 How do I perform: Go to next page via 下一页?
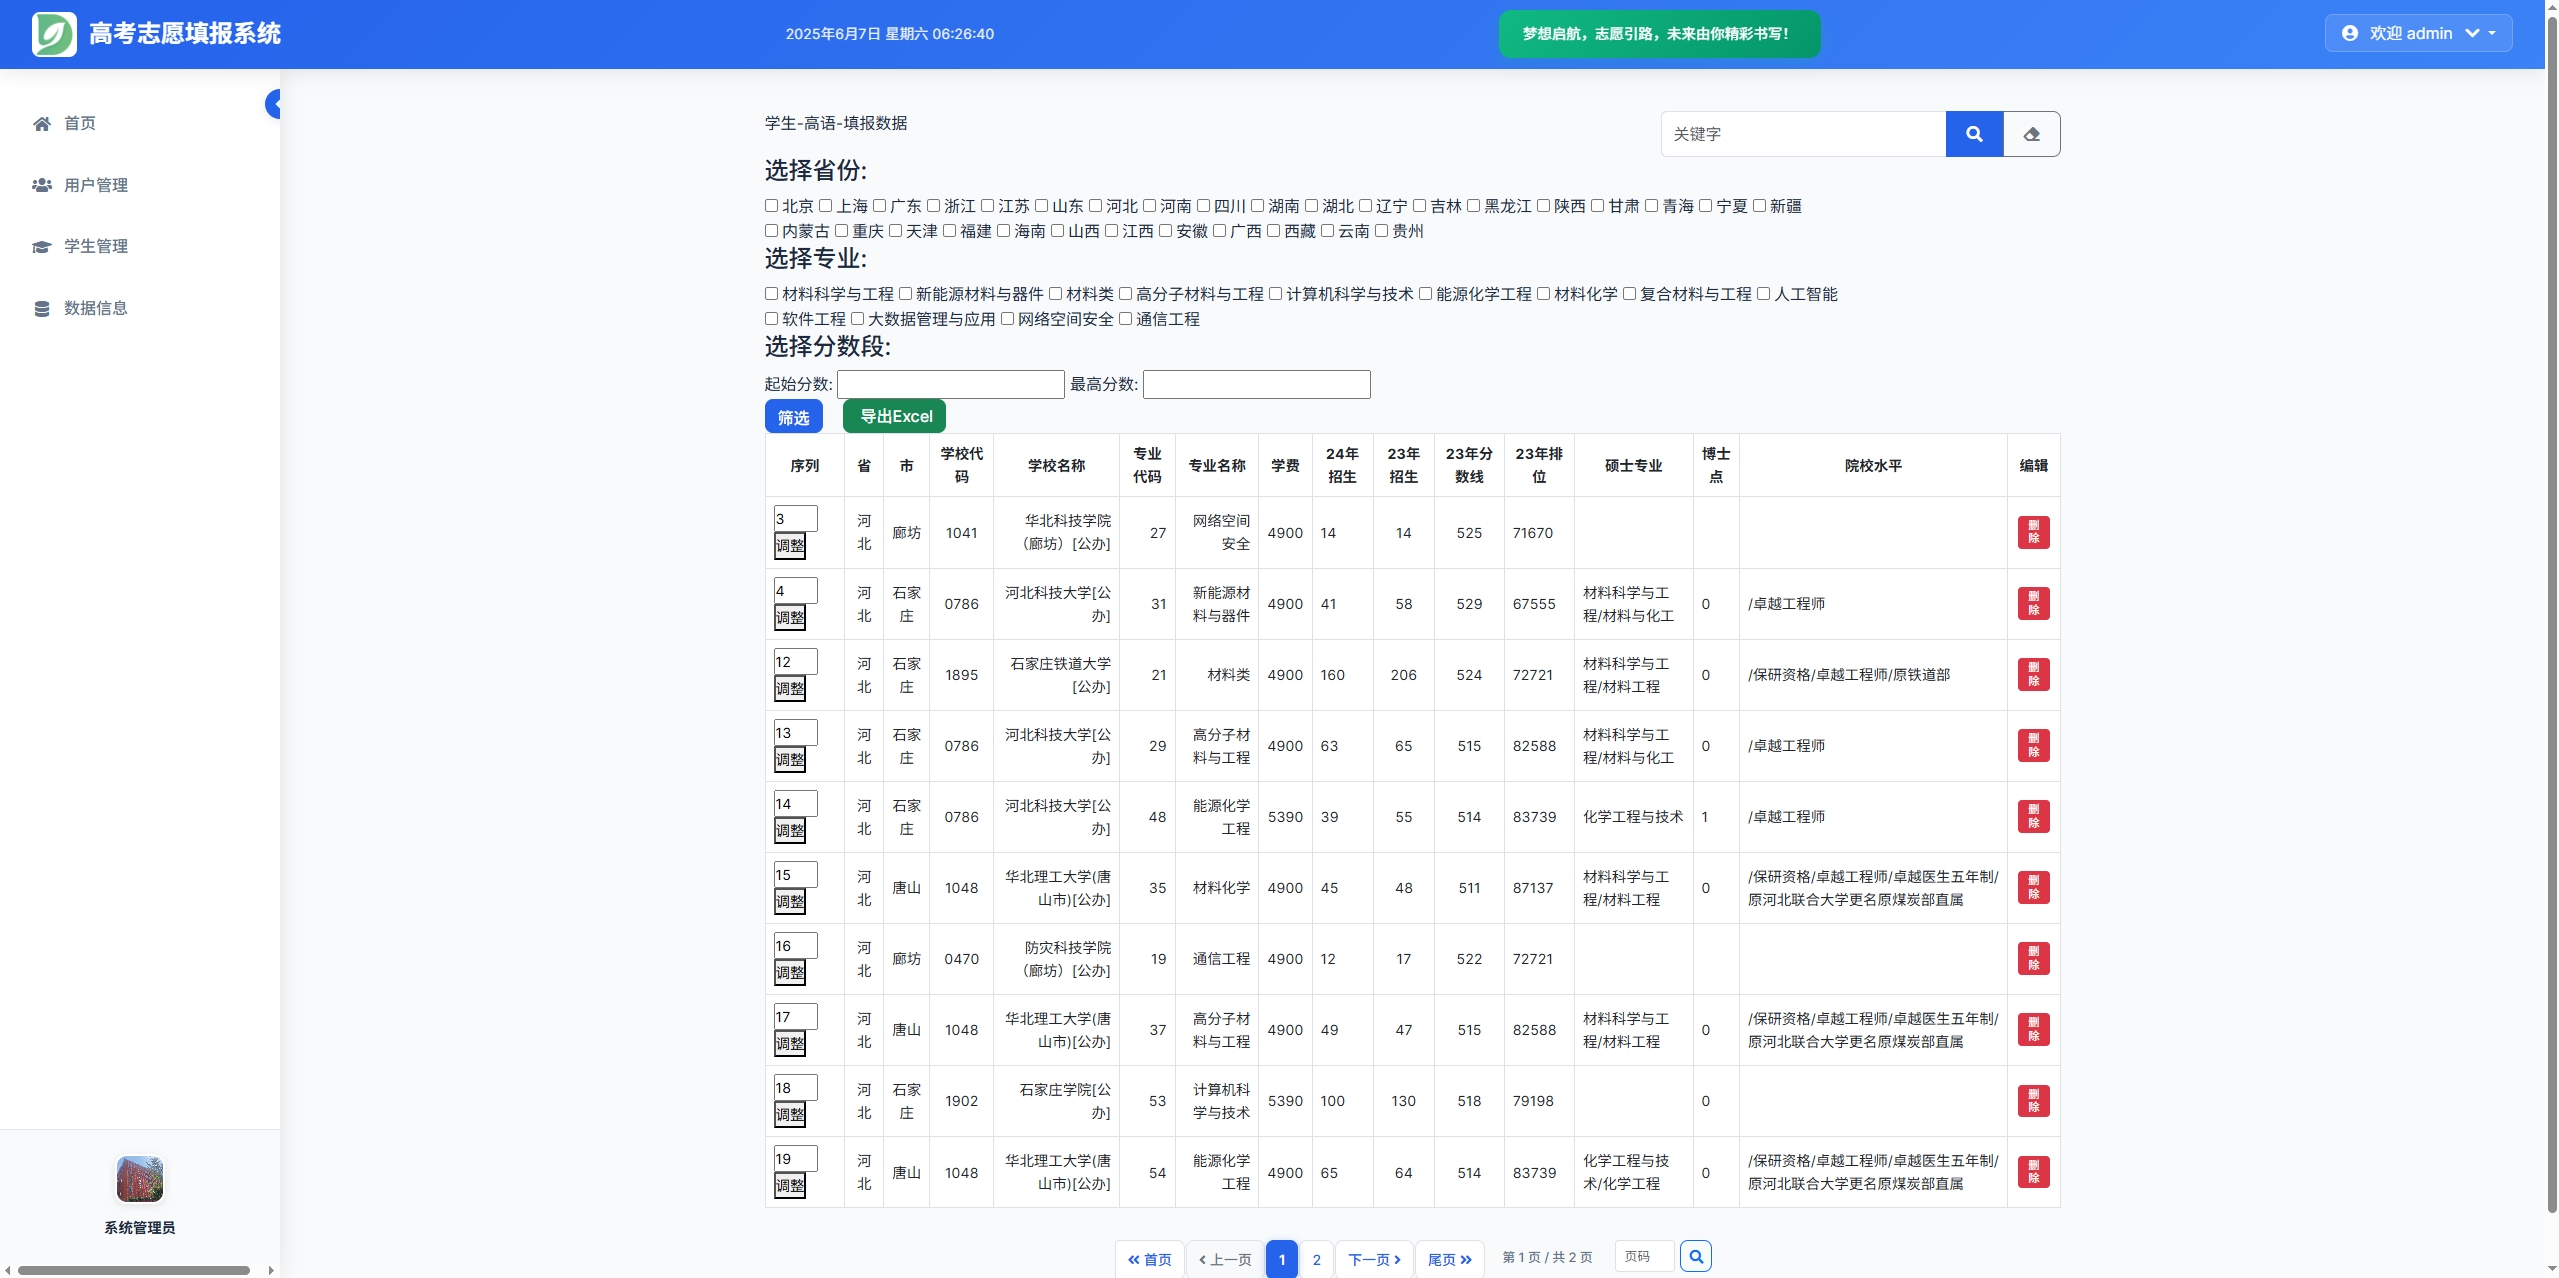[1373, 1259]
